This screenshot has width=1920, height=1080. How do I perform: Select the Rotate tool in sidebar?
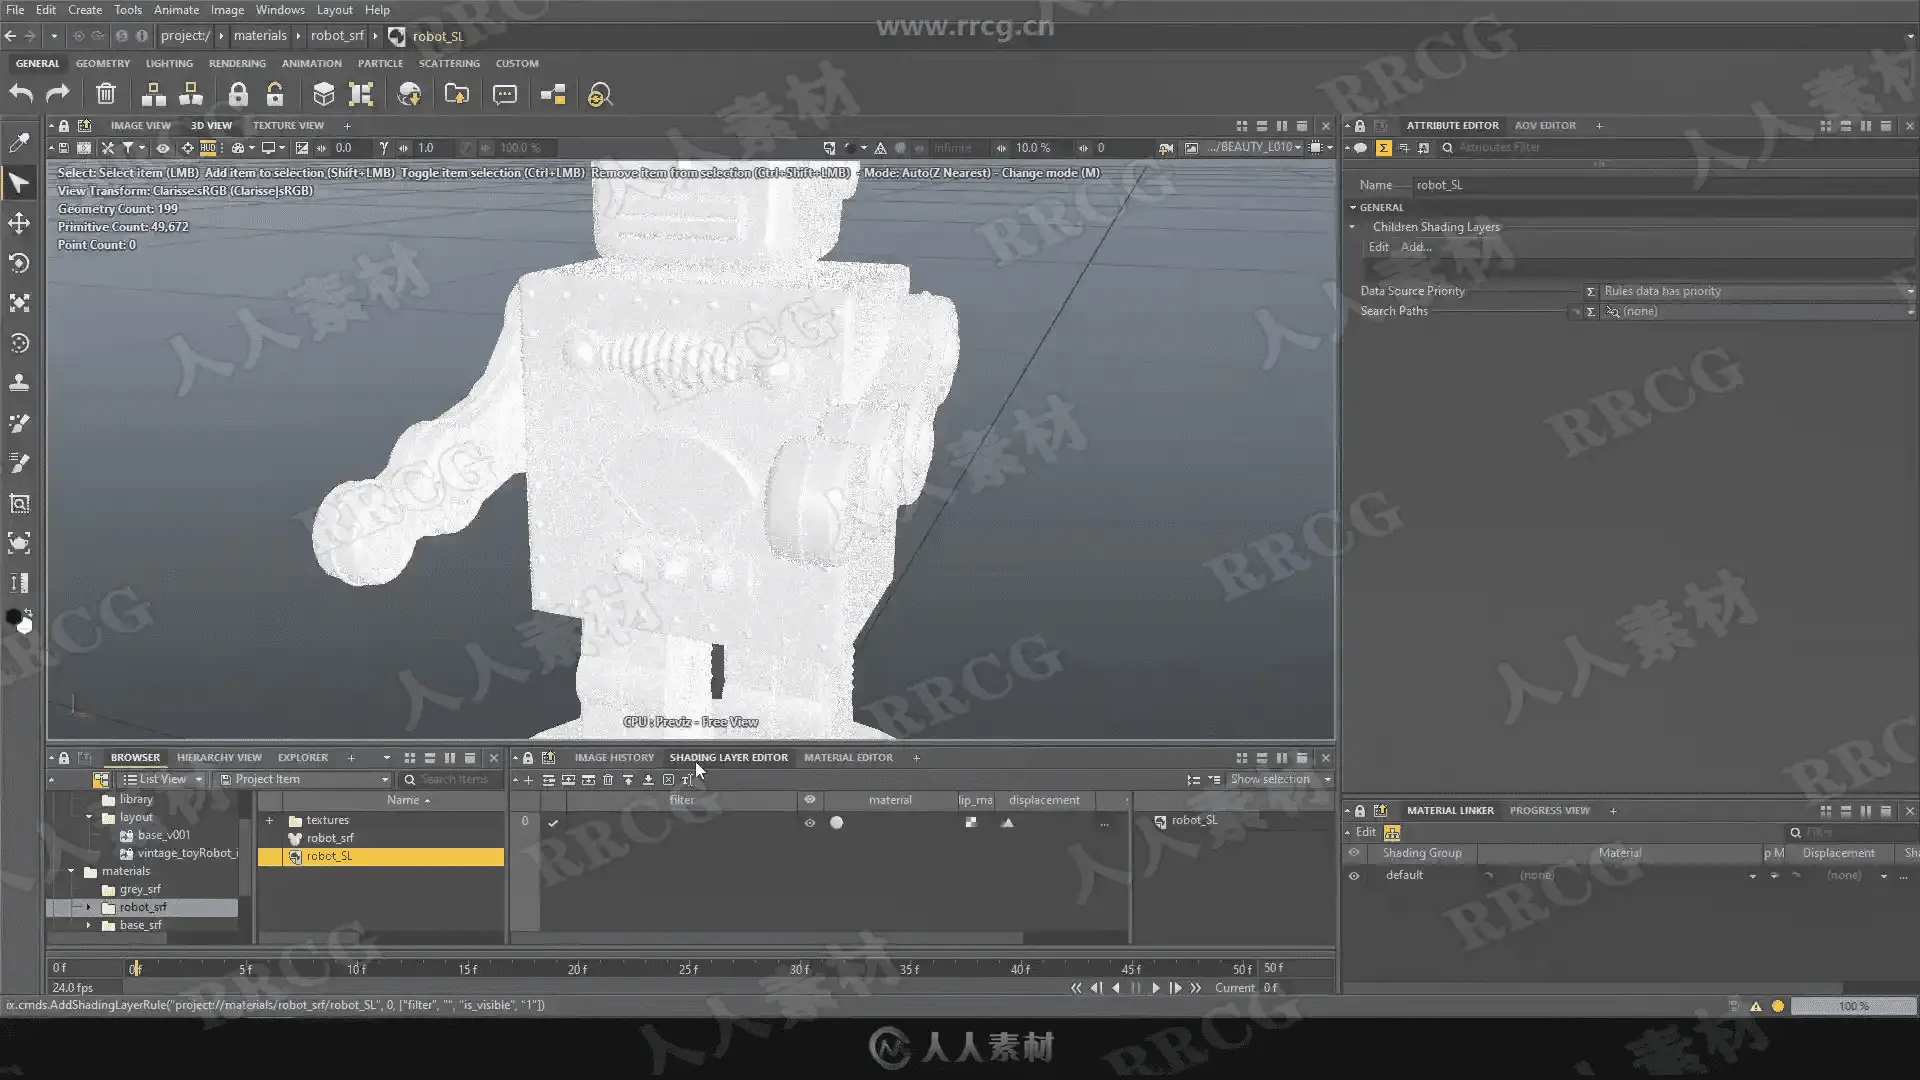19,263
